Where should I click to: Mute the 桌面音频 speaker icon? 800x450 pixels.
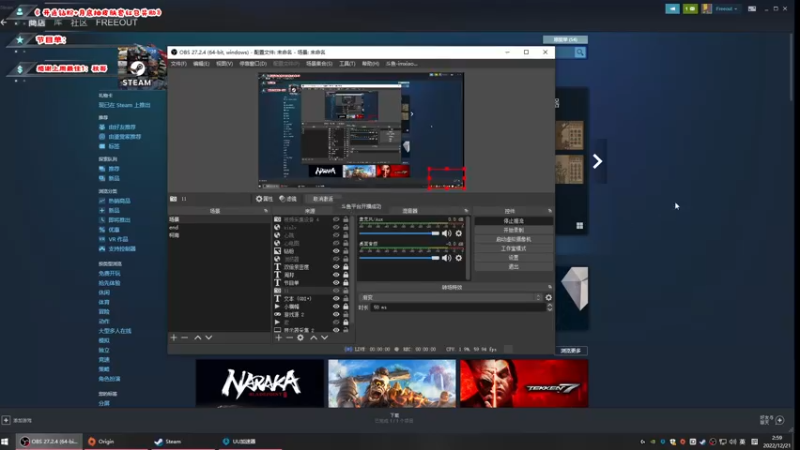coord(447,258)
